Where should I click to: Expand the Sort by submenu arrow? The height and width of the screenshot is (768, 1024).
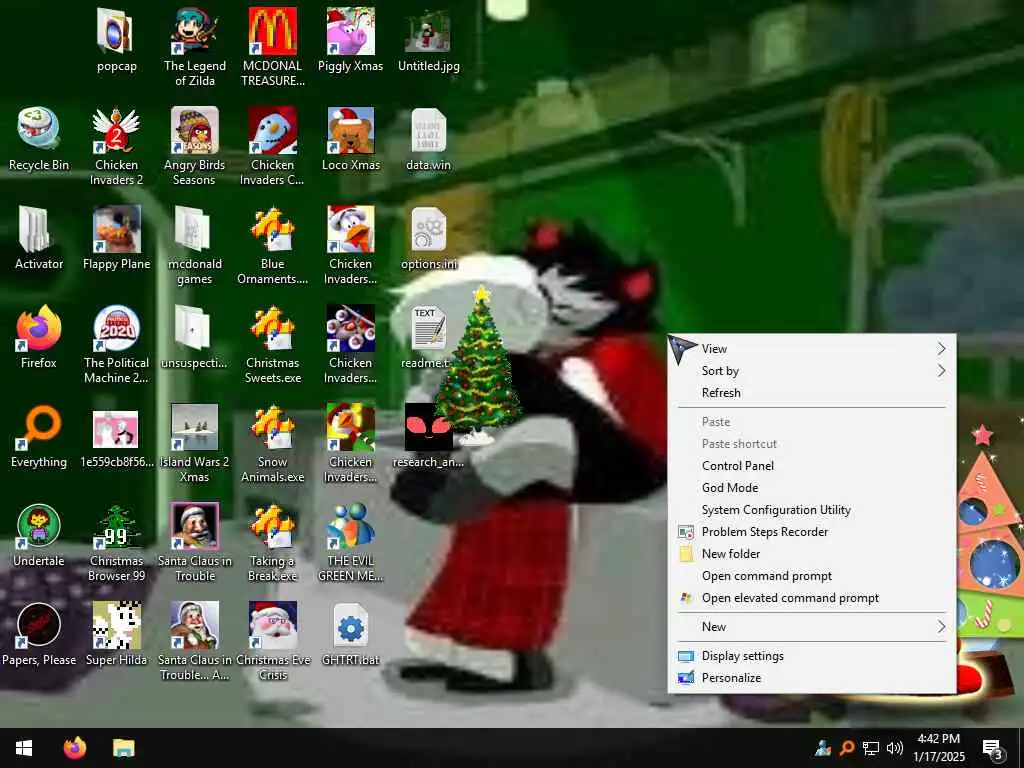(x=941, y=371)
